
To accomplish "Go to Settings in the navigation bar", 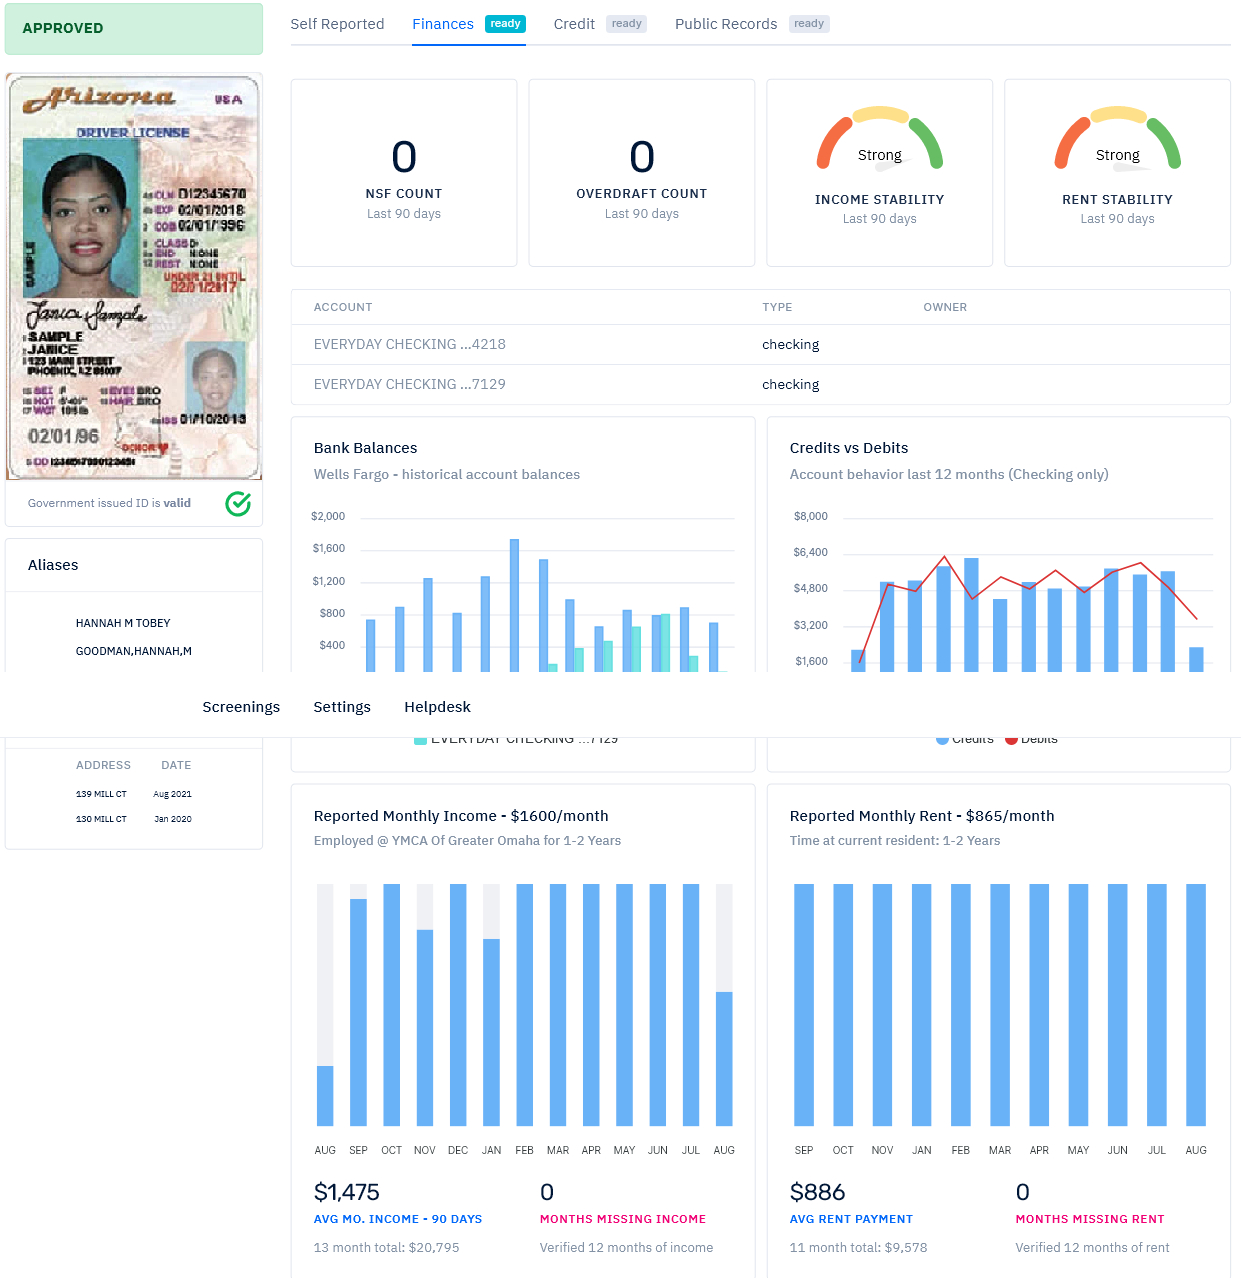I will [x=342, y=707].
